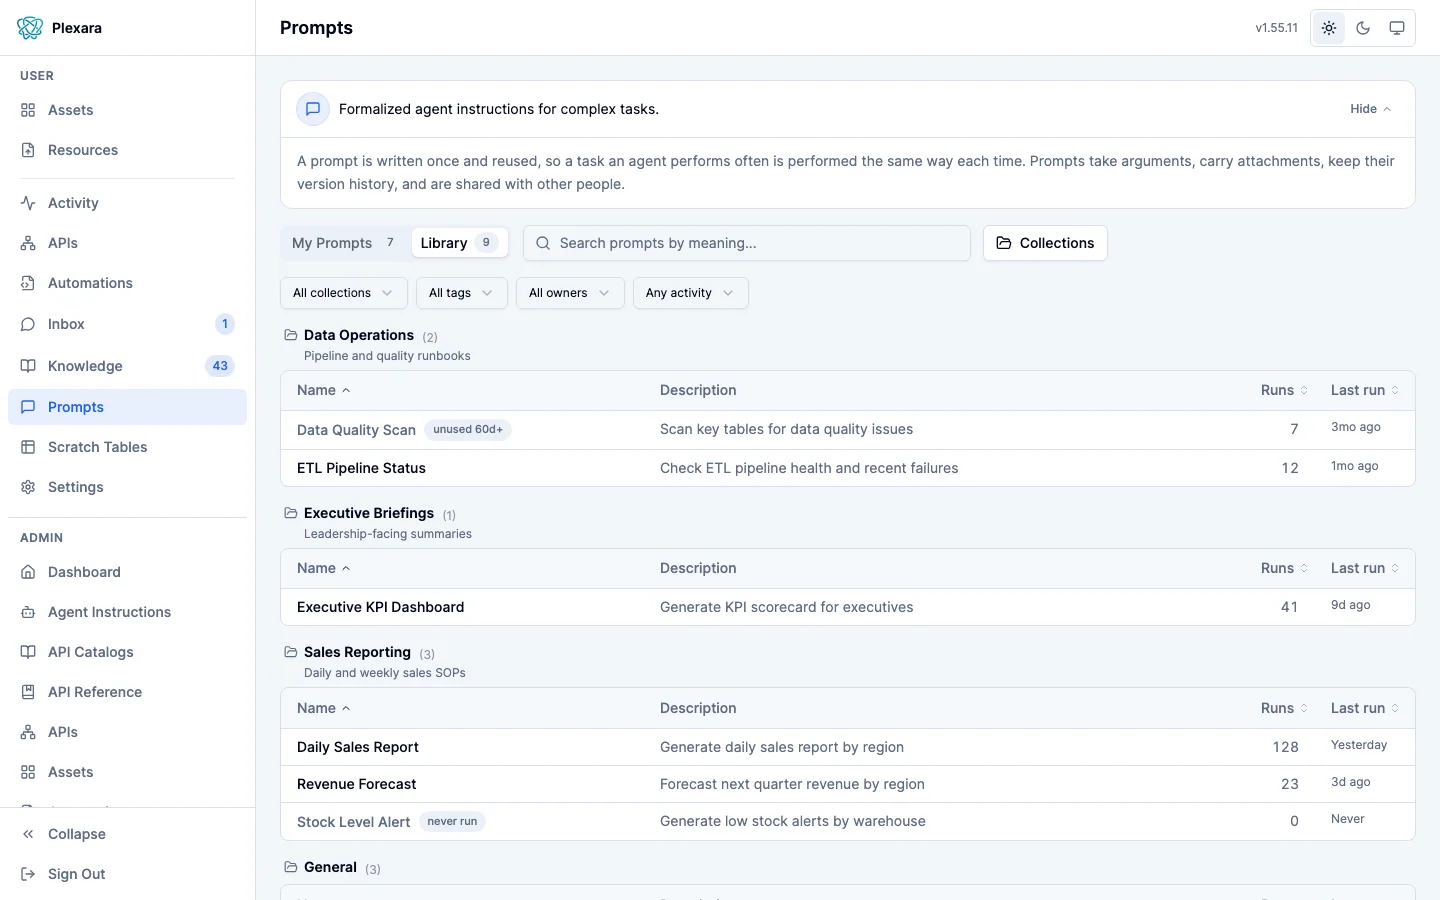Open the Any activity filter dropdown
This screenshot has width=1440, height=900.
click(x=691, y=293)
